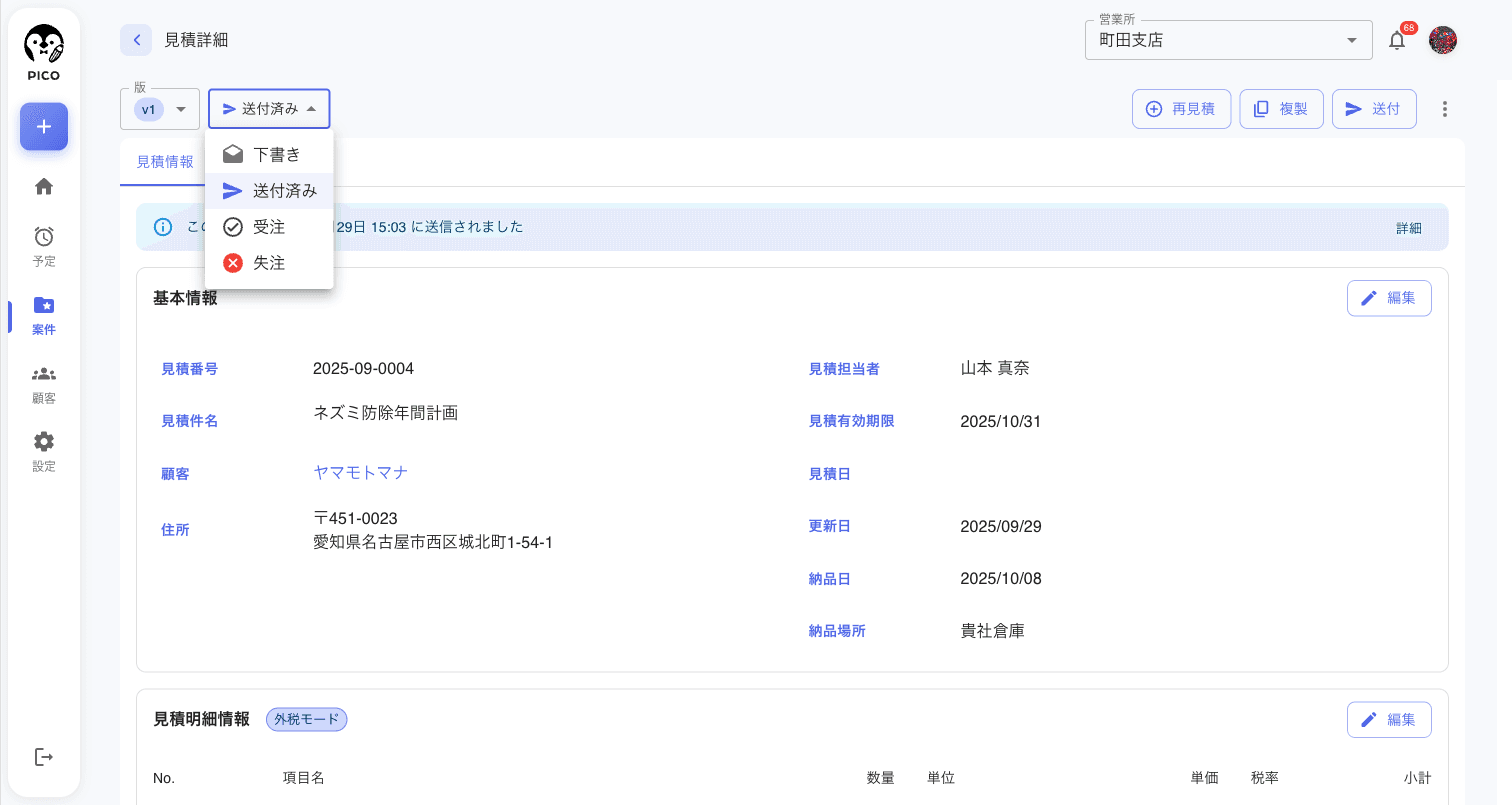The height and width of the screenshot is (805, 1512).
Task: Click the 小計 column header
Action: [1417, 778]
